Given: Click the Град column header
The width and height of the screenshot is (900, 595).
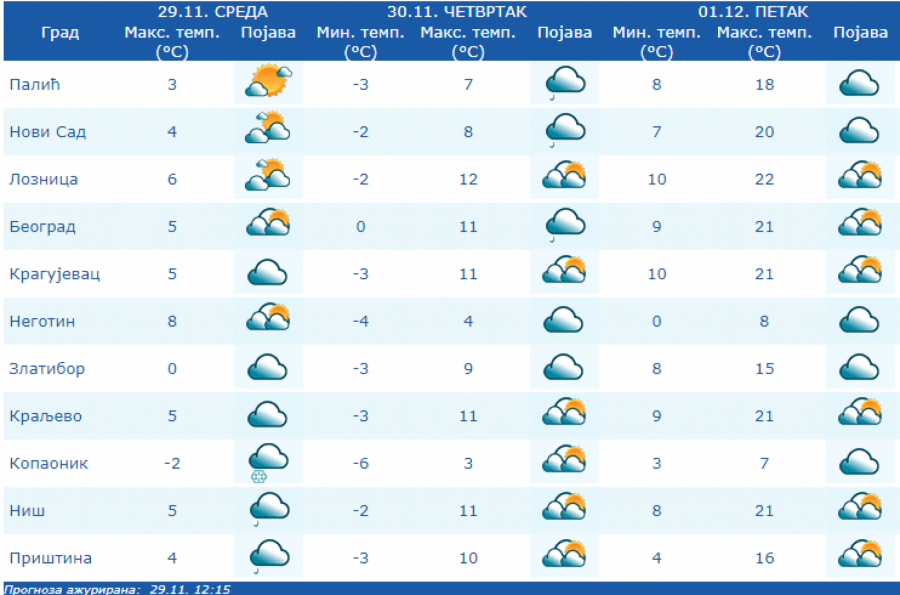Looking at the screenshot, I should 60,33.
